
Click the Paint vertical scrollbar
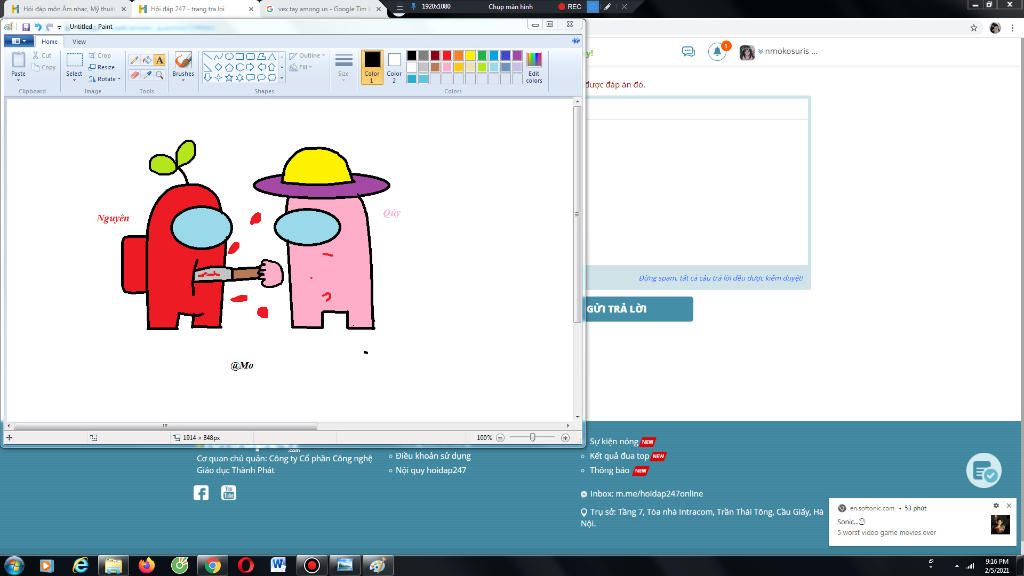pyautogui.click(x=577, y=214)
